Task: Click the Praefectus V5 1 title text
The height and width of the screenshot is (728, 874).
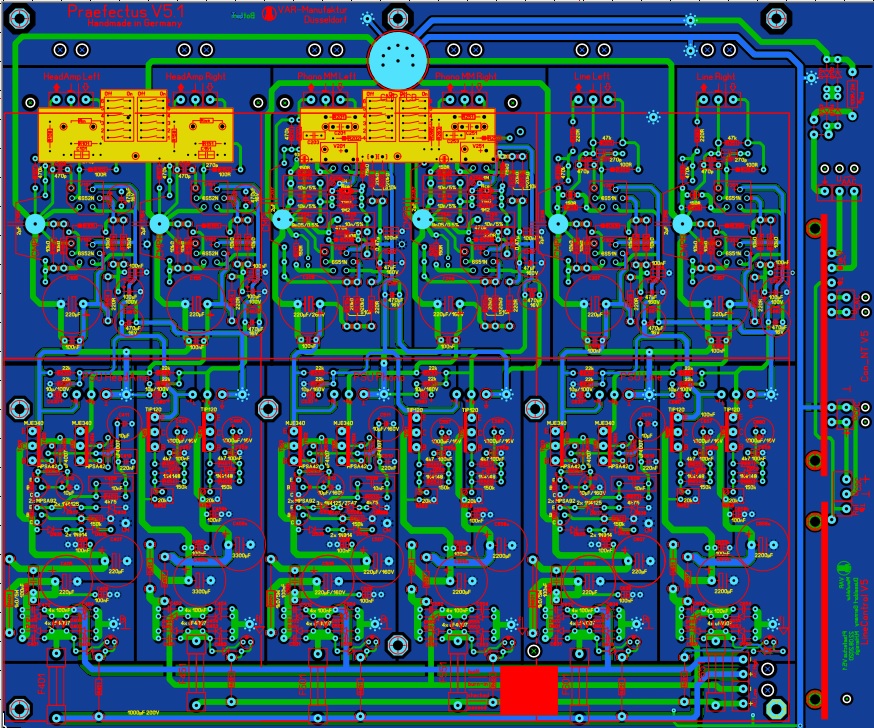Action: coord(111,12)
